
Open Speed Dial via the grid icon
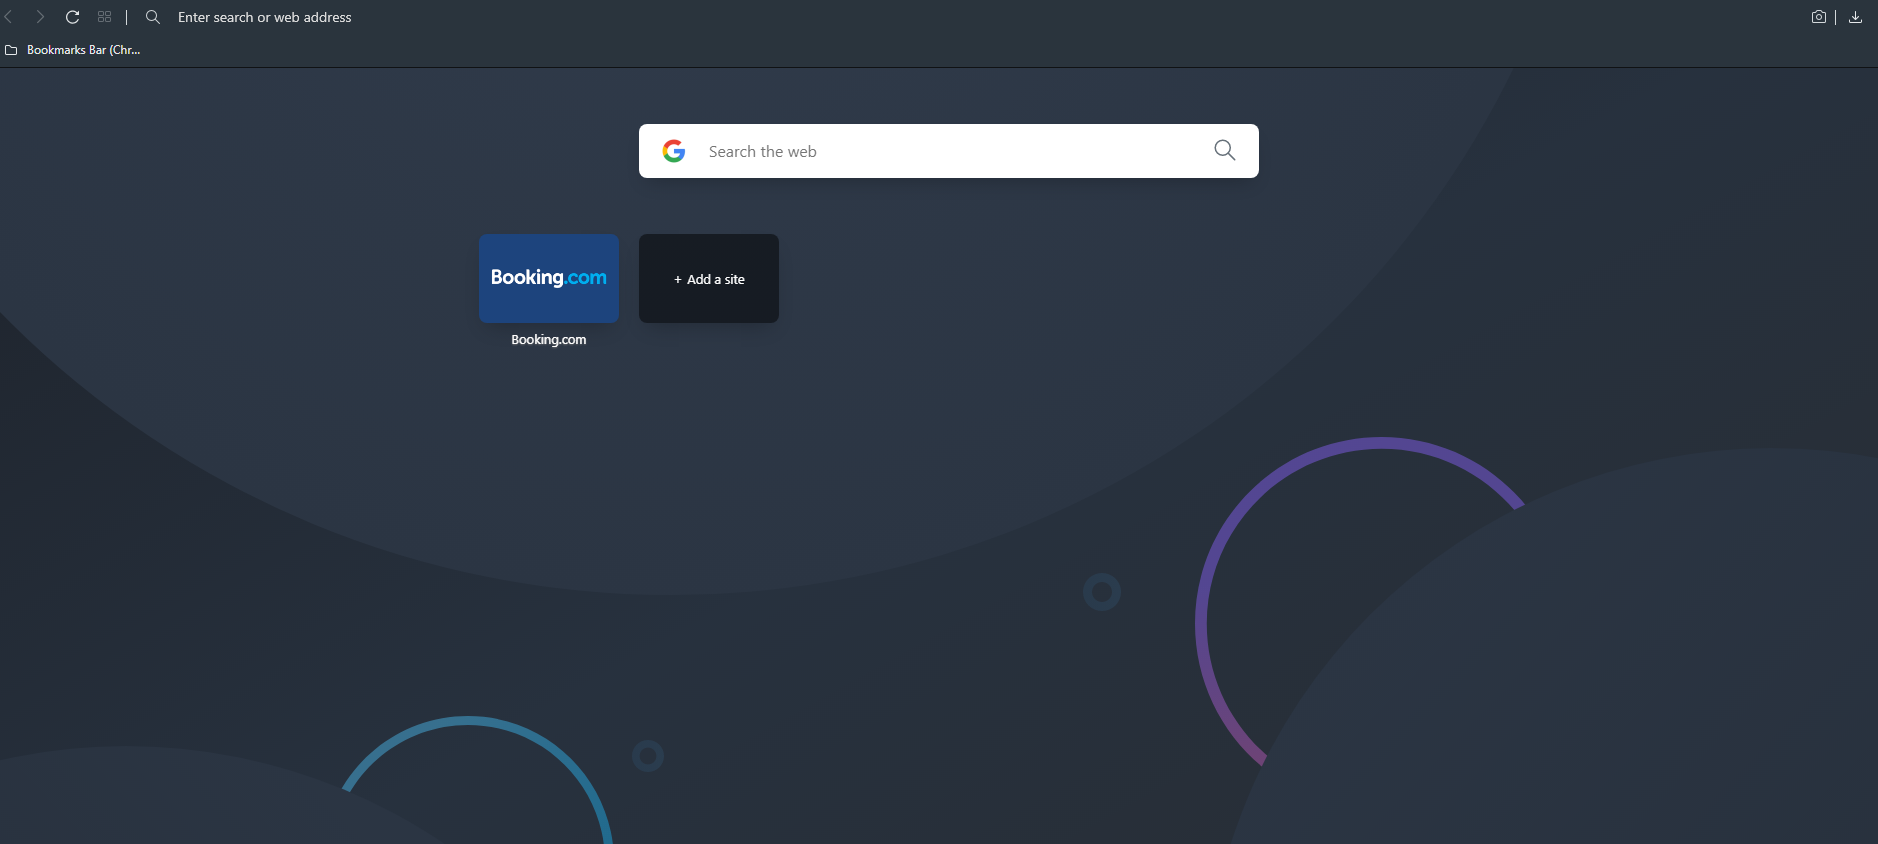click(x=104, y=17)
